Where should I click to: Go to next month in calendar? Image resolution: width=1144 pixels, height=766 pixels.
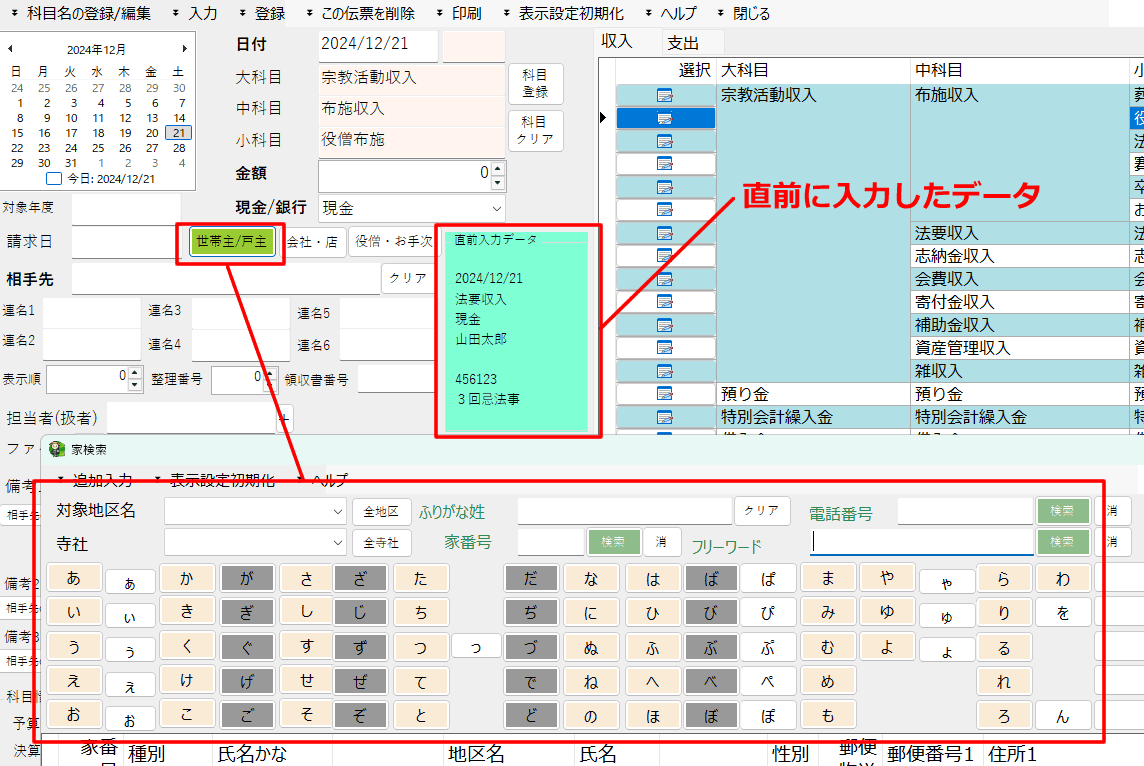pyautogui.click(x=184, y=48)
